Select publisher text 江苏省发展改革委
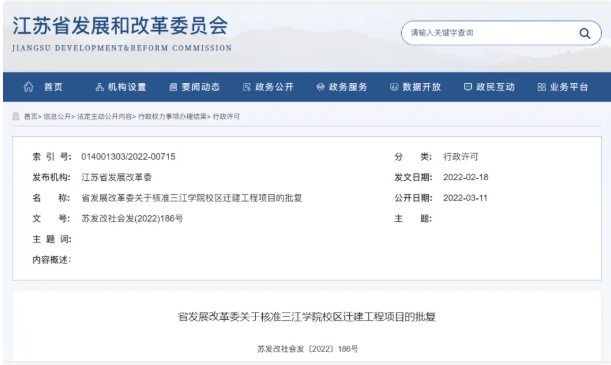The width and height of the screenshot is (611, 365). 116,177
